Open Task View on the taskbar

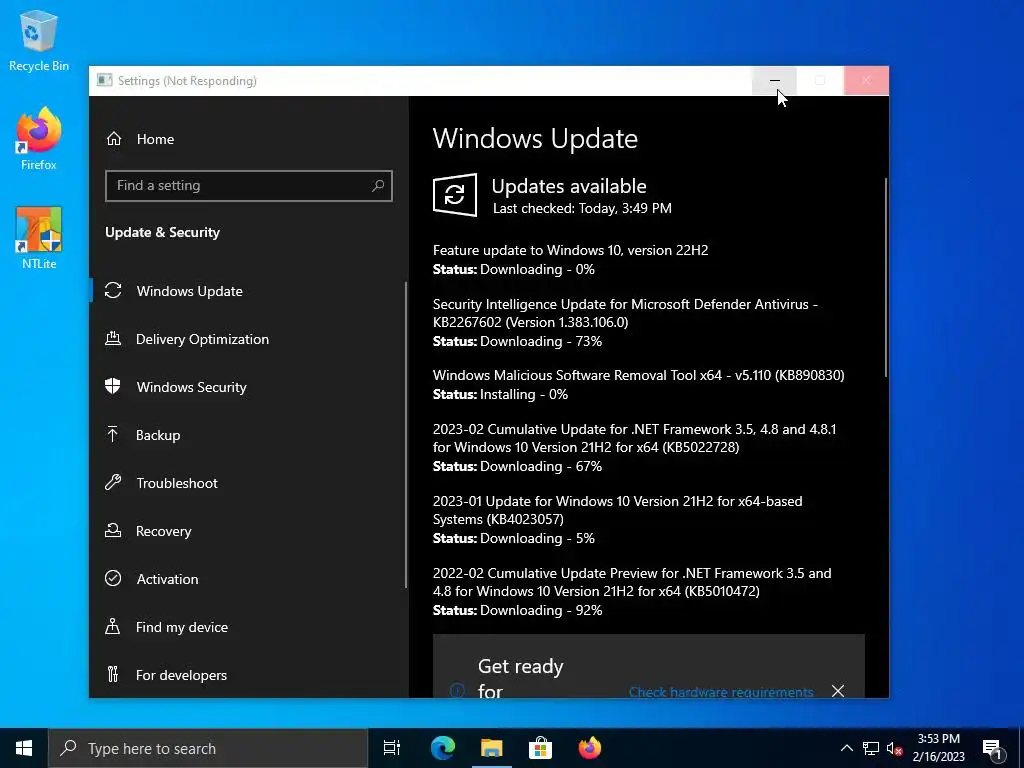[x=392, y=748]
